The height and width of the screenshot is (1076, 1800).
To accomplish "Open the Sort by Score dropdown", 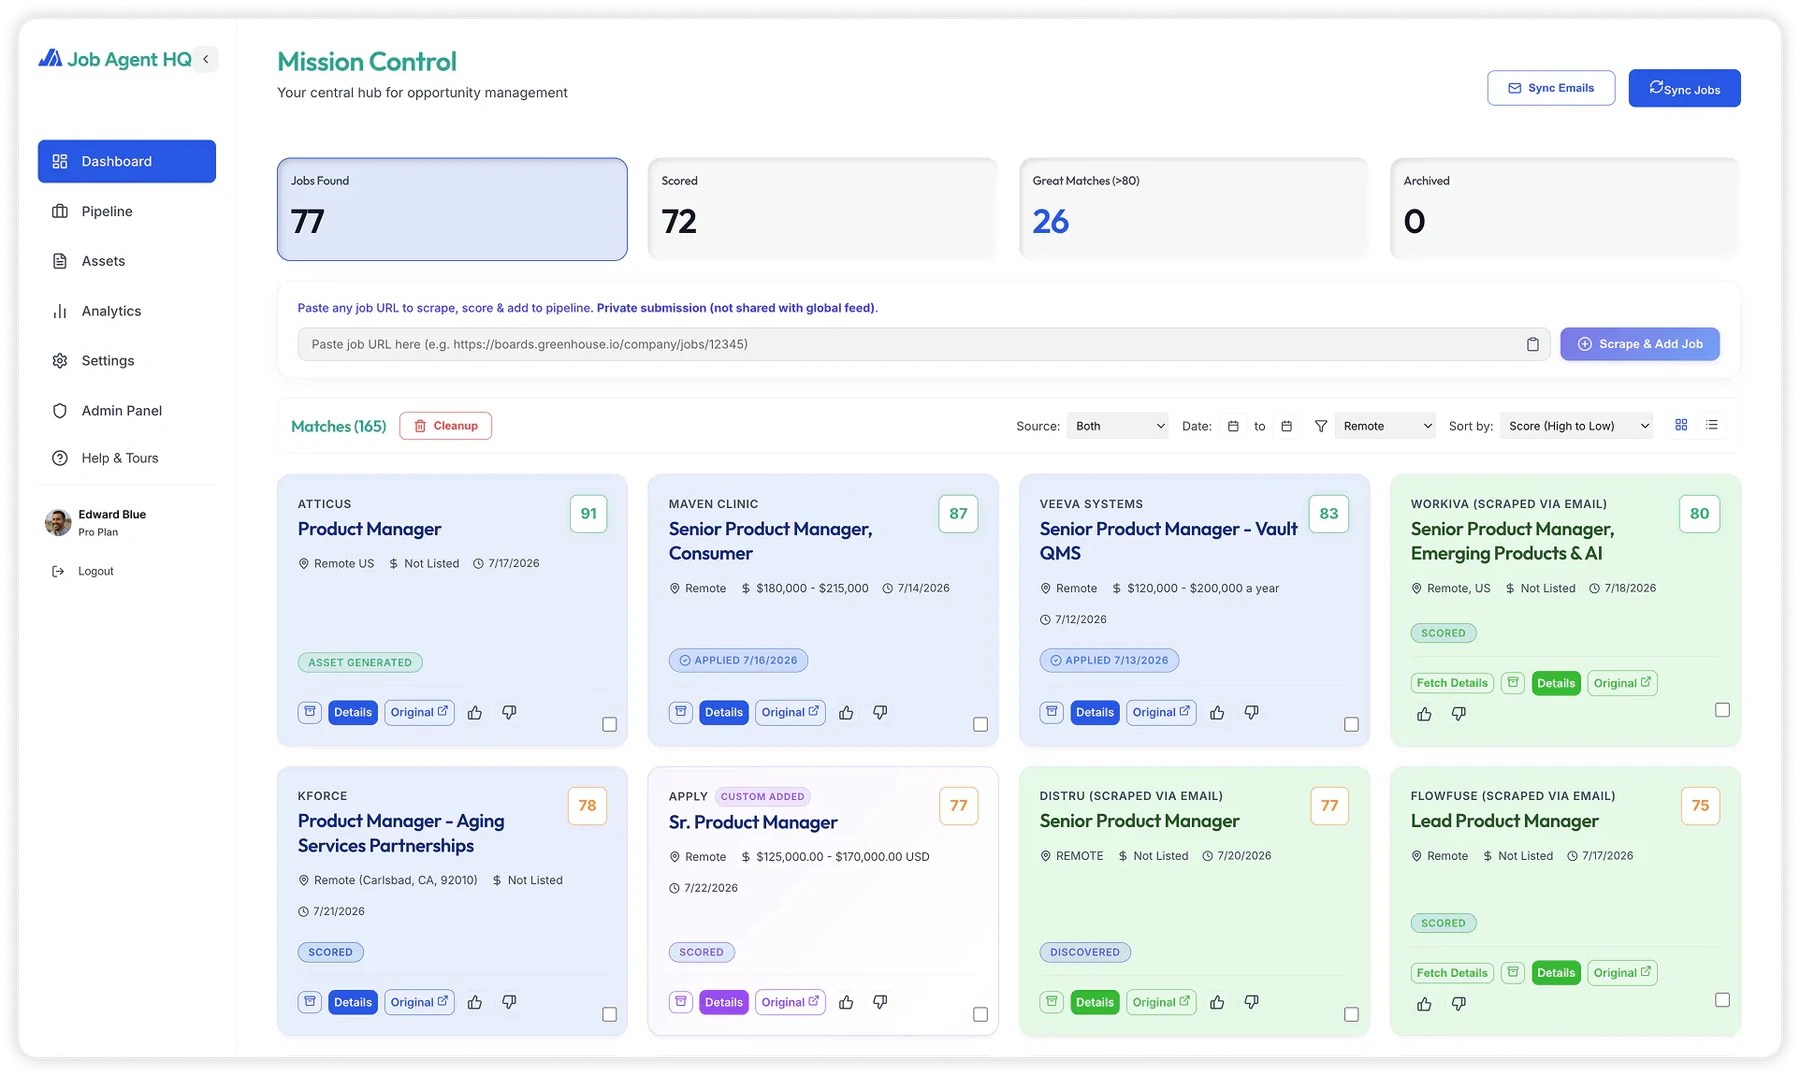I will (1576, 426).
